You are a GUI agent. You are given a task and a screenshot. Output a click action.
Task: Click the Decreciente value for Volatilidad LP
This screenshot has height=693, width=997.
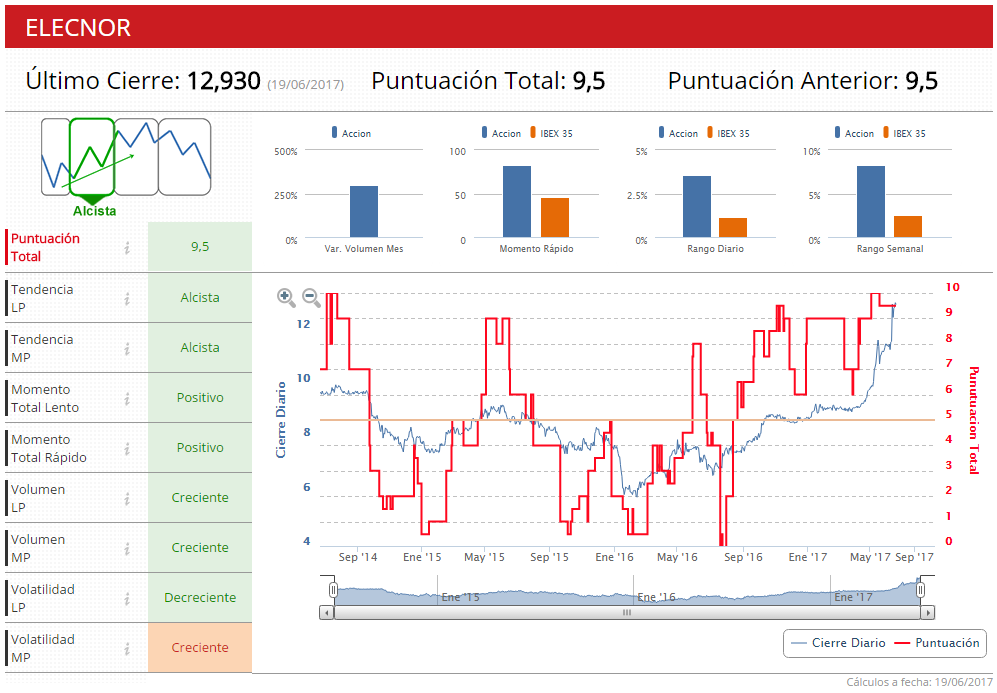click(x=200, y=598)
